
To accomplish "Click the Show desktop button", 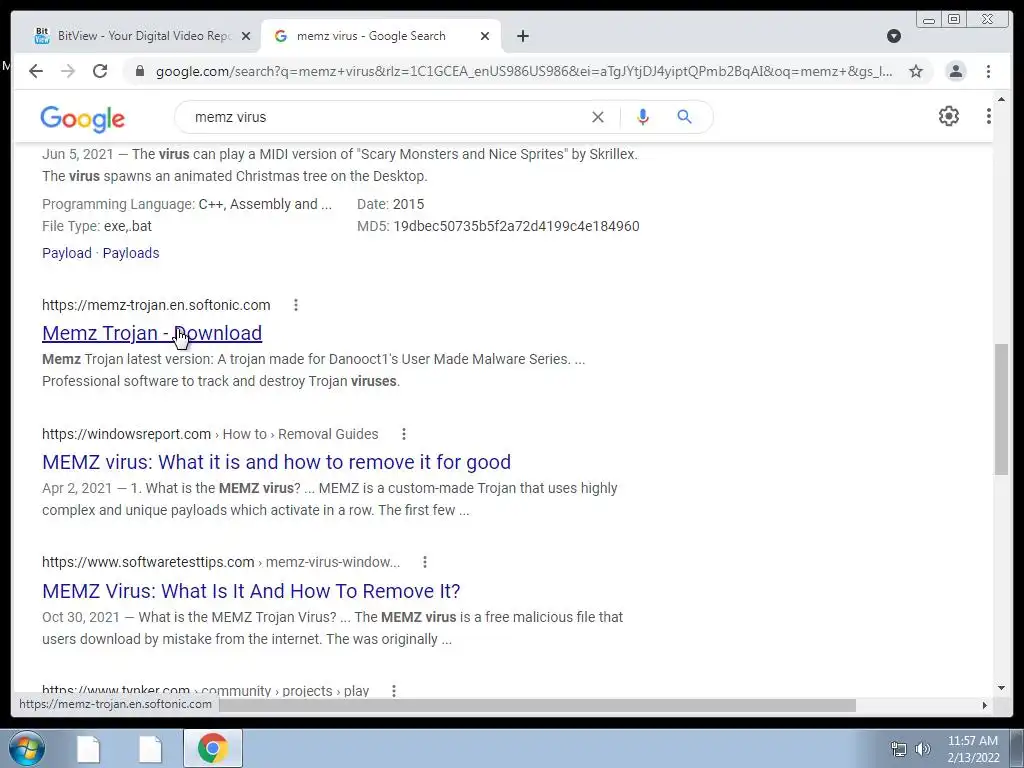I will 1017,749.
